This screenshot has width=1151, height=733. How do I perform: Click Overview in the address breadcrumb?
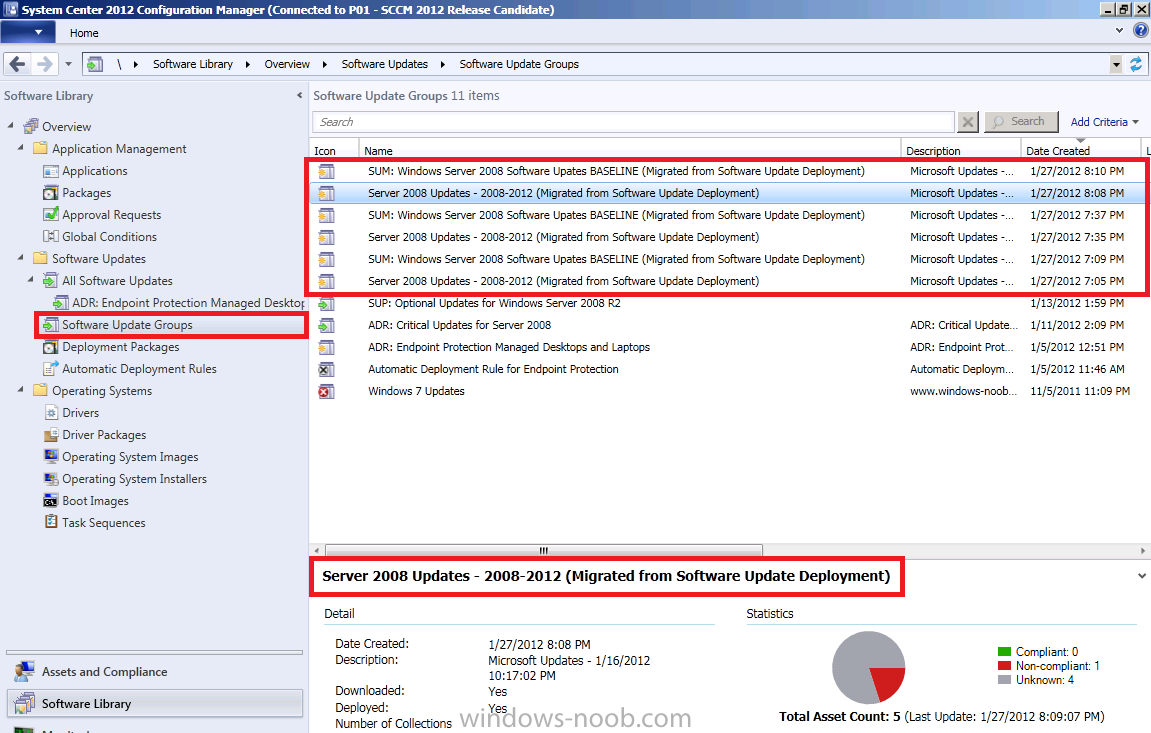(287, 65)
